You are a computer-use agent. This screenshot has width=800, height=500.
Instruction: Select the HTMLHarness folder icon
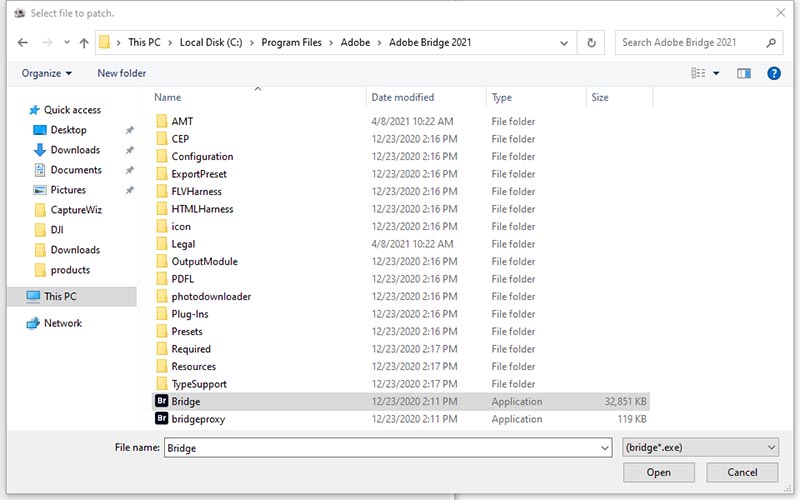162,209
